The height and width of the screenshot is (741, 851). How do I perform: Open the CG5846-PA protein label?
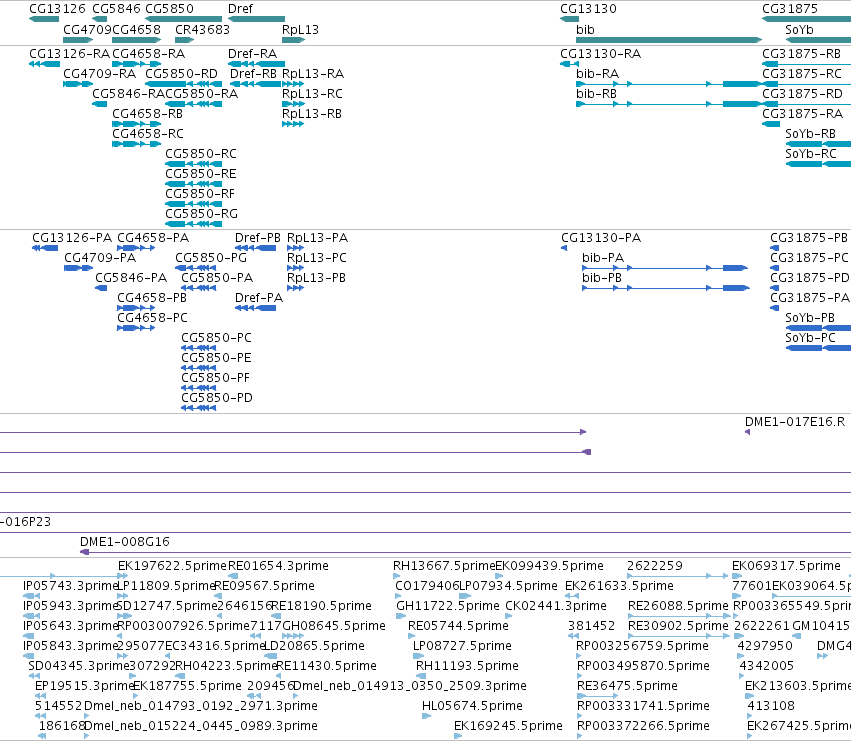131,278
